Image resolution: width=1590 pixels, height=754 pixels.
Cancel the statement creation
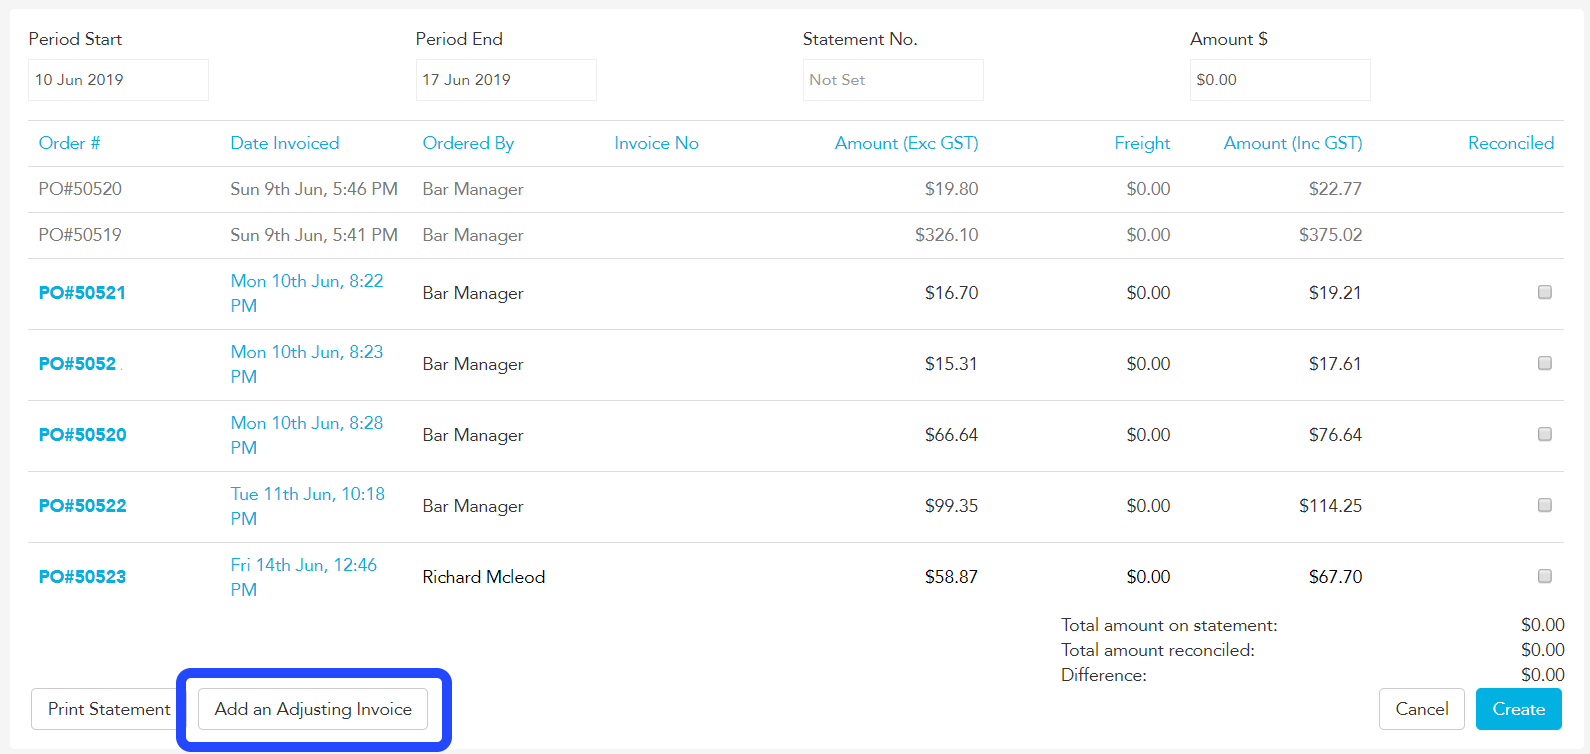[1421, 709]
